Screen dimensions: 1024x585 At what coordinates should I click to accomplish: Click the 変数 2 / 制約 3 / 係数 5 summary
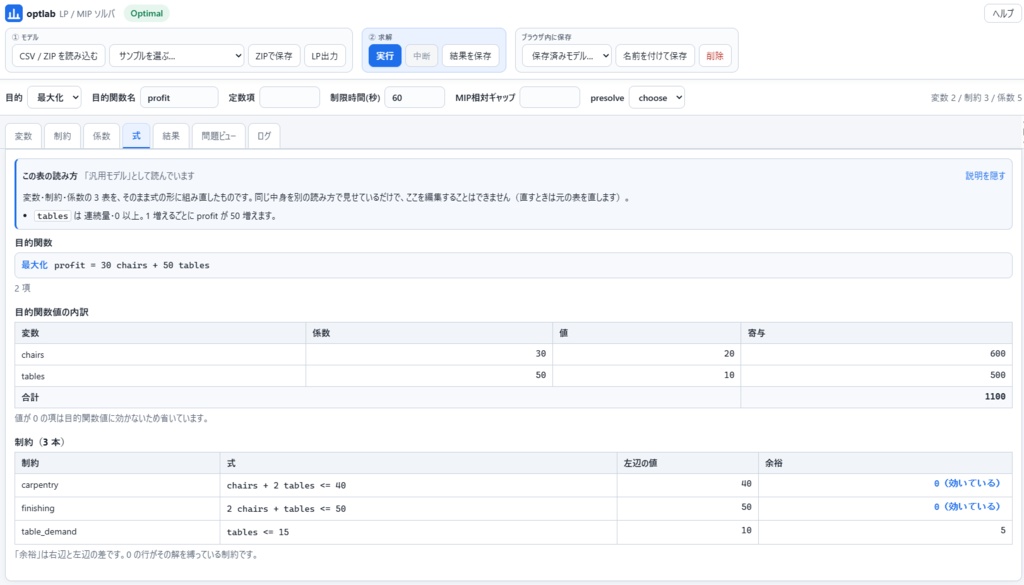(x=976, y=97)
